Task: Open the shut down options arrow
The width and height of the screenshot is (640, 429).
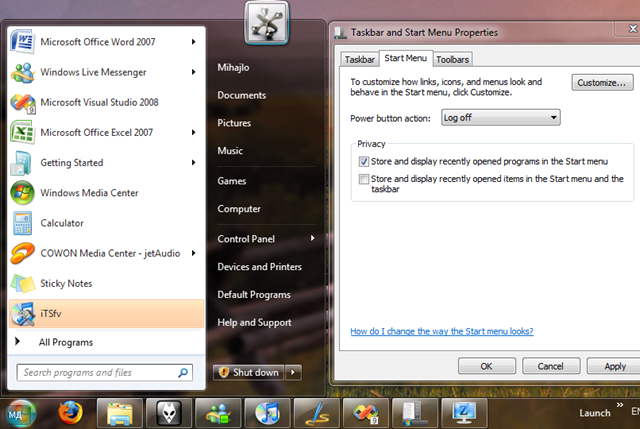Action: 293,372
